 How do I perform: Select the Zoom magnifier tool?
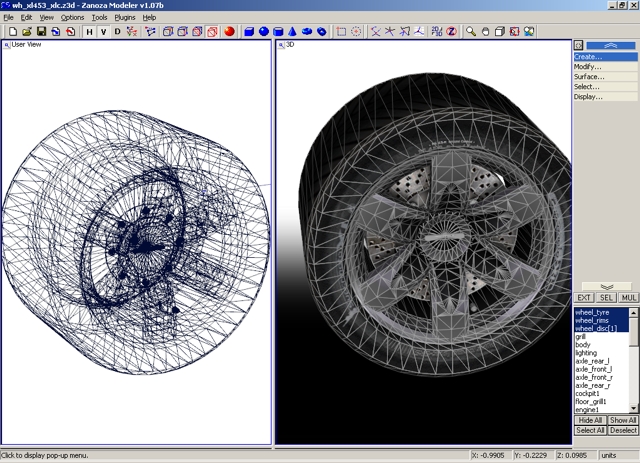point(469,32)
